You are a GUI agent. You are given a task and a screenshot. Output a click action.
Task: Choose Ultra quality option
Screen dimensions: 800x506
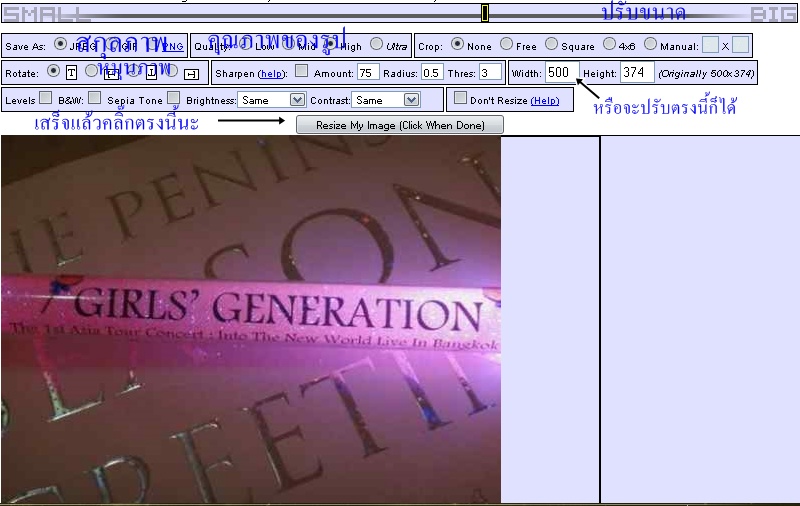tap(376, 44)
